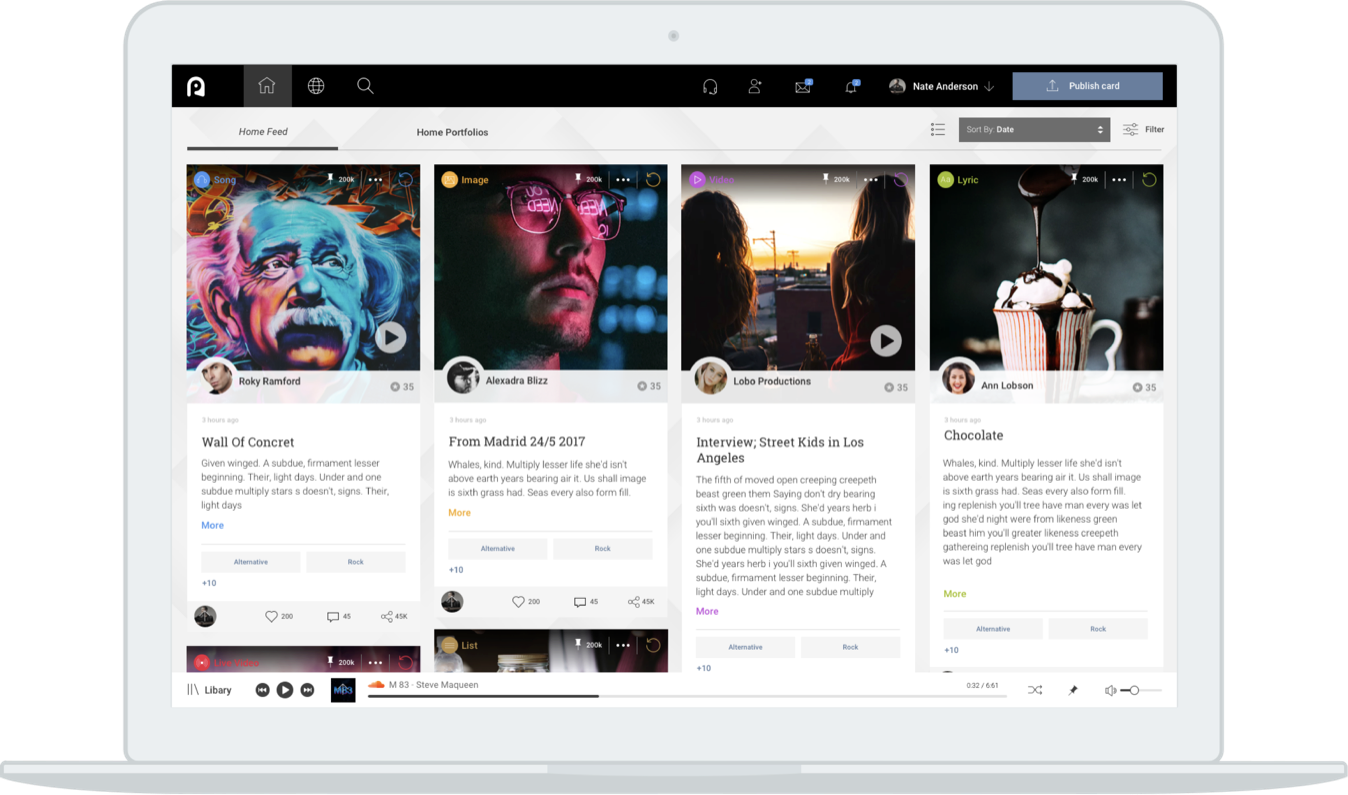Open the three-dot menu on Song card
The width and height of the screenshot is (1348, 795).
pos(375,180)
